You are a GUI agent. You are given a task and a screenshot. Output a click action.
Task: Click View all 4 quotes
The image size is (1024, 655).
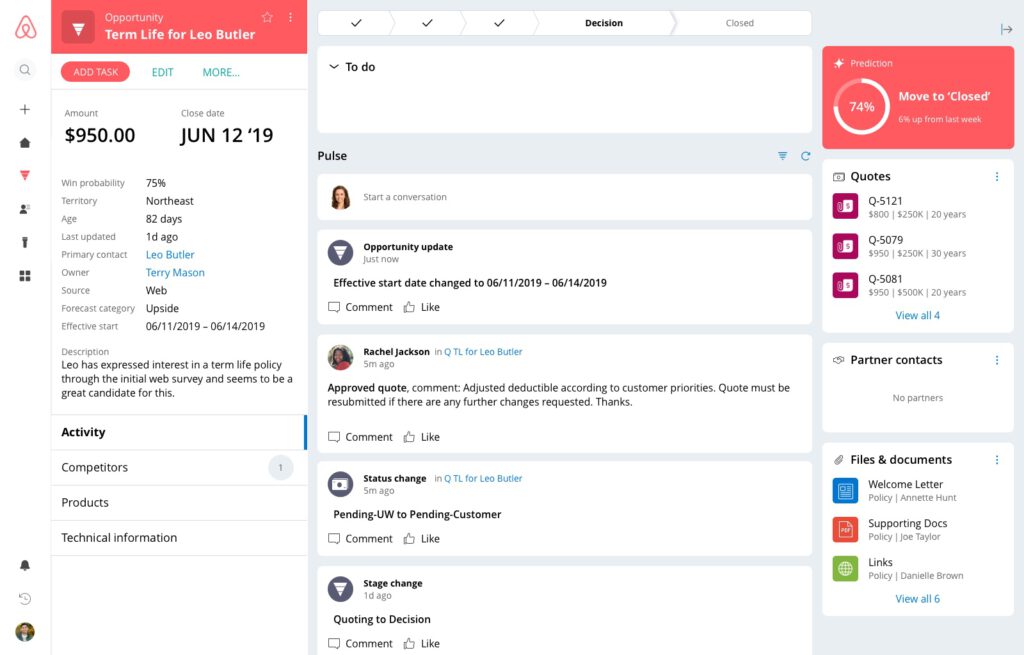click(x=918, y=315)
